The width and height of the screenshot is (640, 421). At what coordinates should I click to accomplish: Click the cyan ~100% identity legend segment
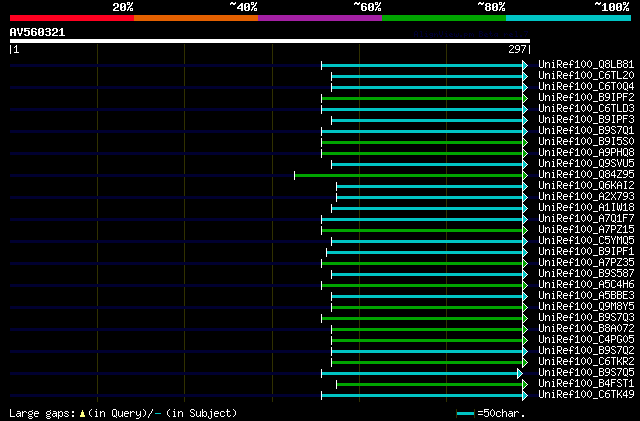pyautogui.click(x=568, y=18)
